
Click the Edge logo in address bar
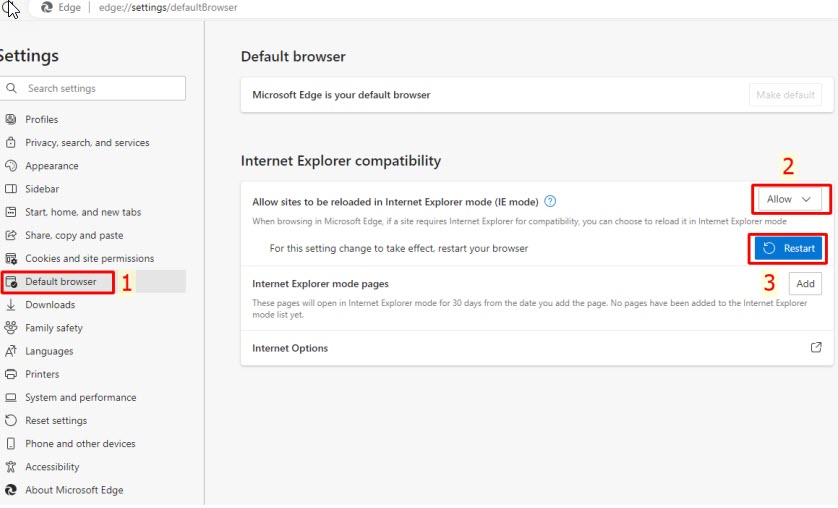[47, 8]
